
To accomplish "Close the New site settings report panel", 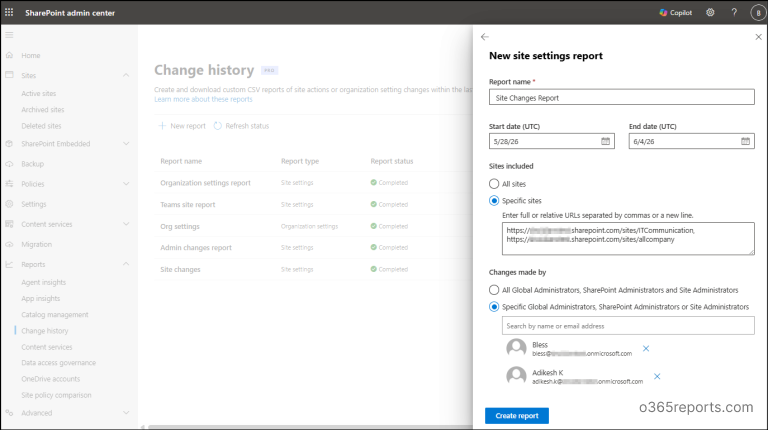I will pos(758,37).
